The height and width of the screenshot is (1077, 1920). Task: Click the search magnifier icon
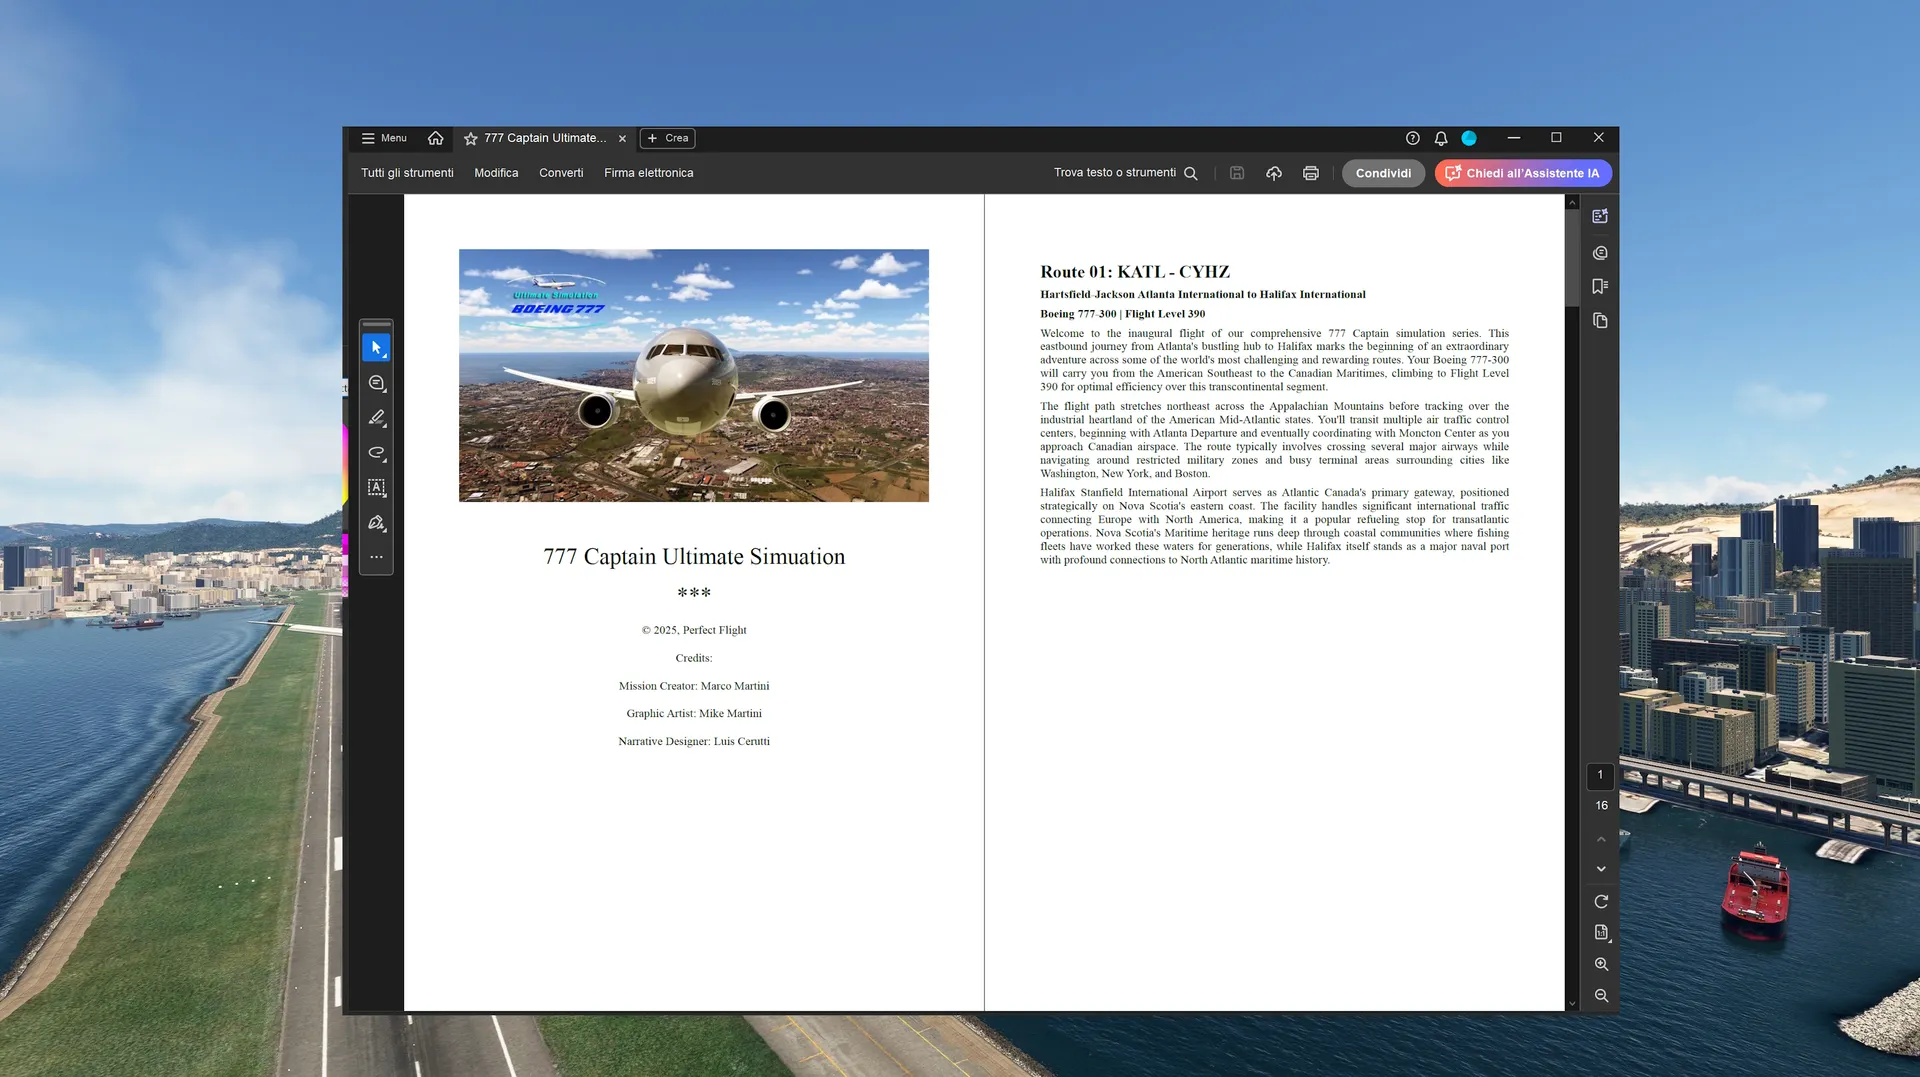click(x=1191, y=173)
